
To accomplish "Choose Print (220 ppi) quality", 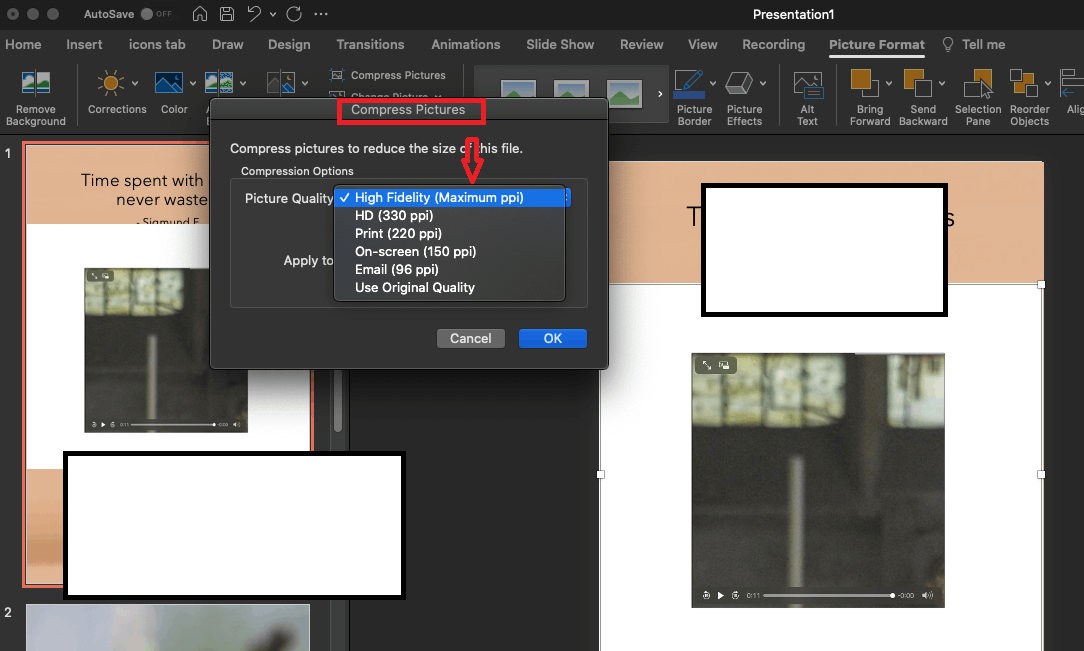I will pos(449,234).
